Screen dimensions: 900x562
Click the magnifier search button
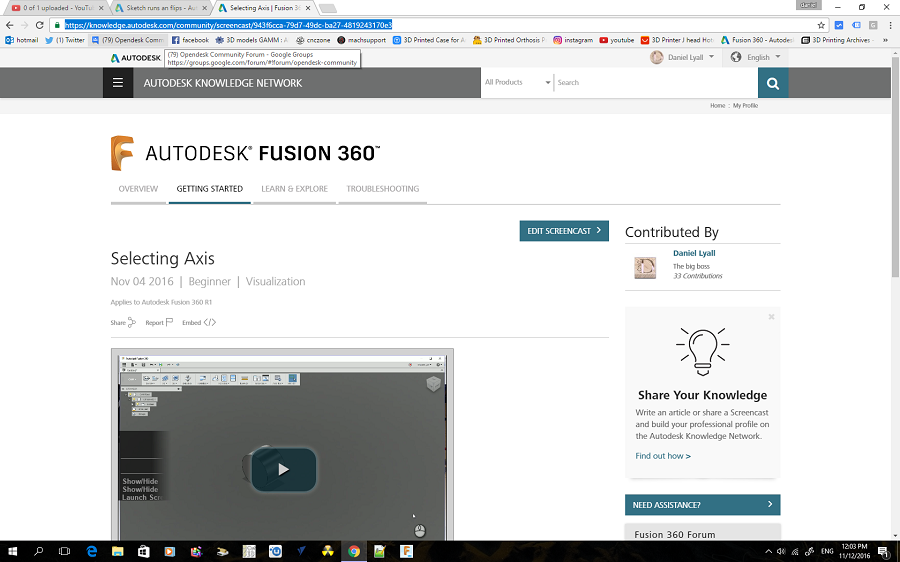773,83
